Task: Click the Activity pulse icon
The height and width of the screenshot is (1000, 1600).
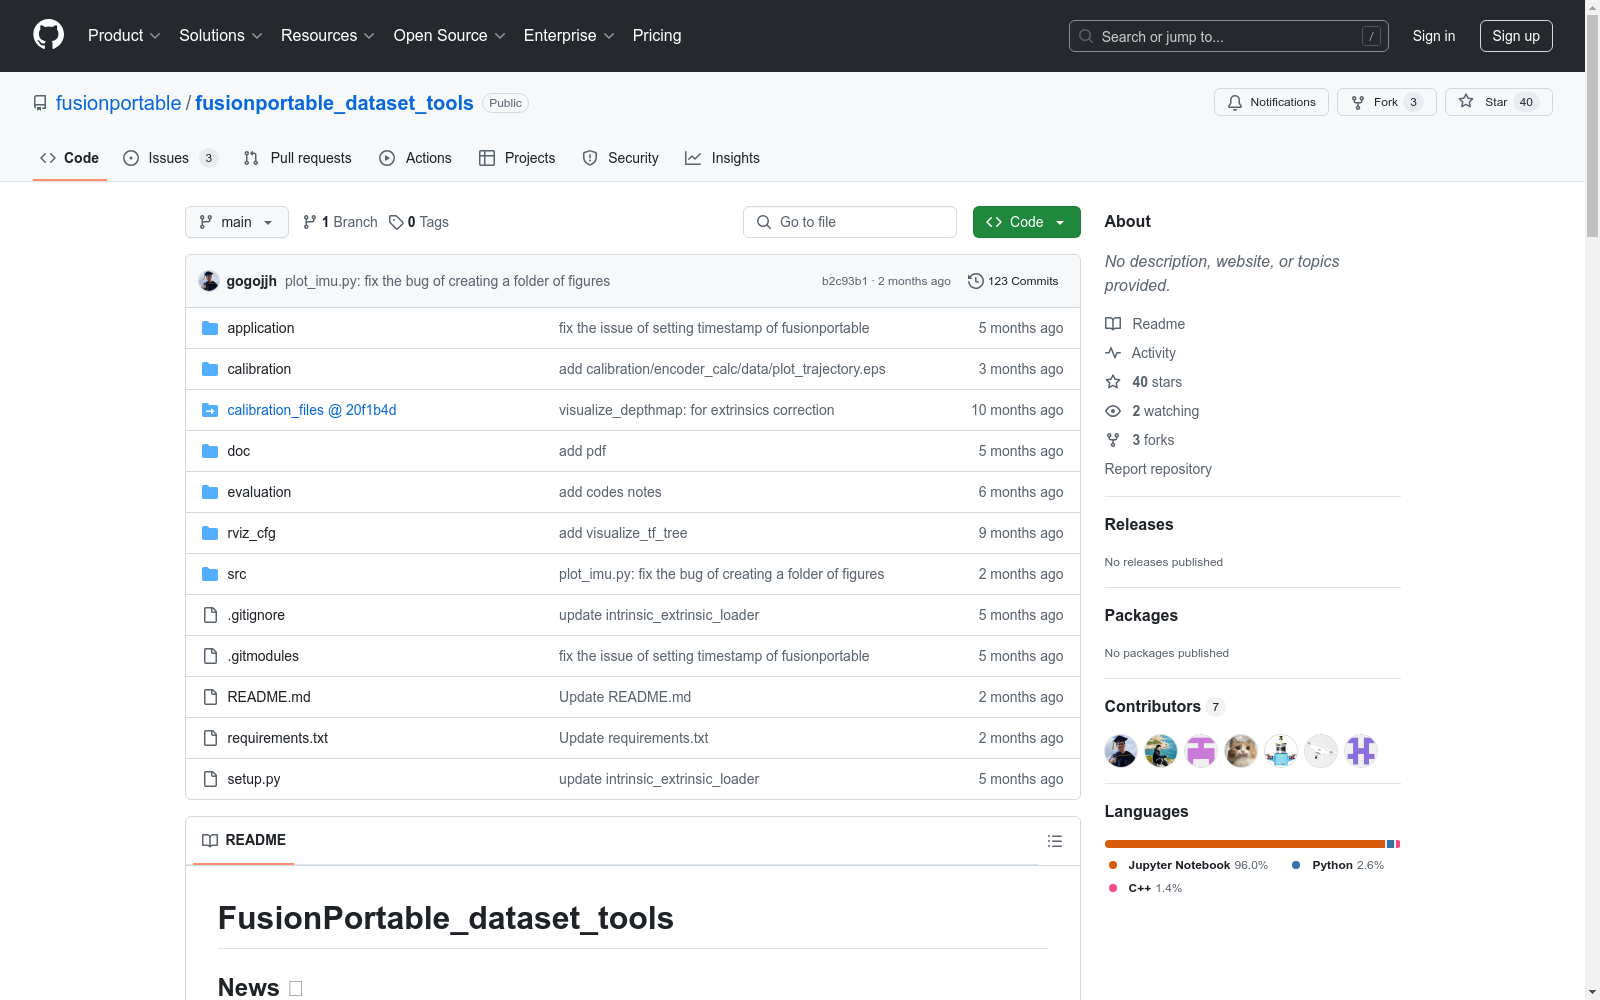Action: coord(1113,353)
